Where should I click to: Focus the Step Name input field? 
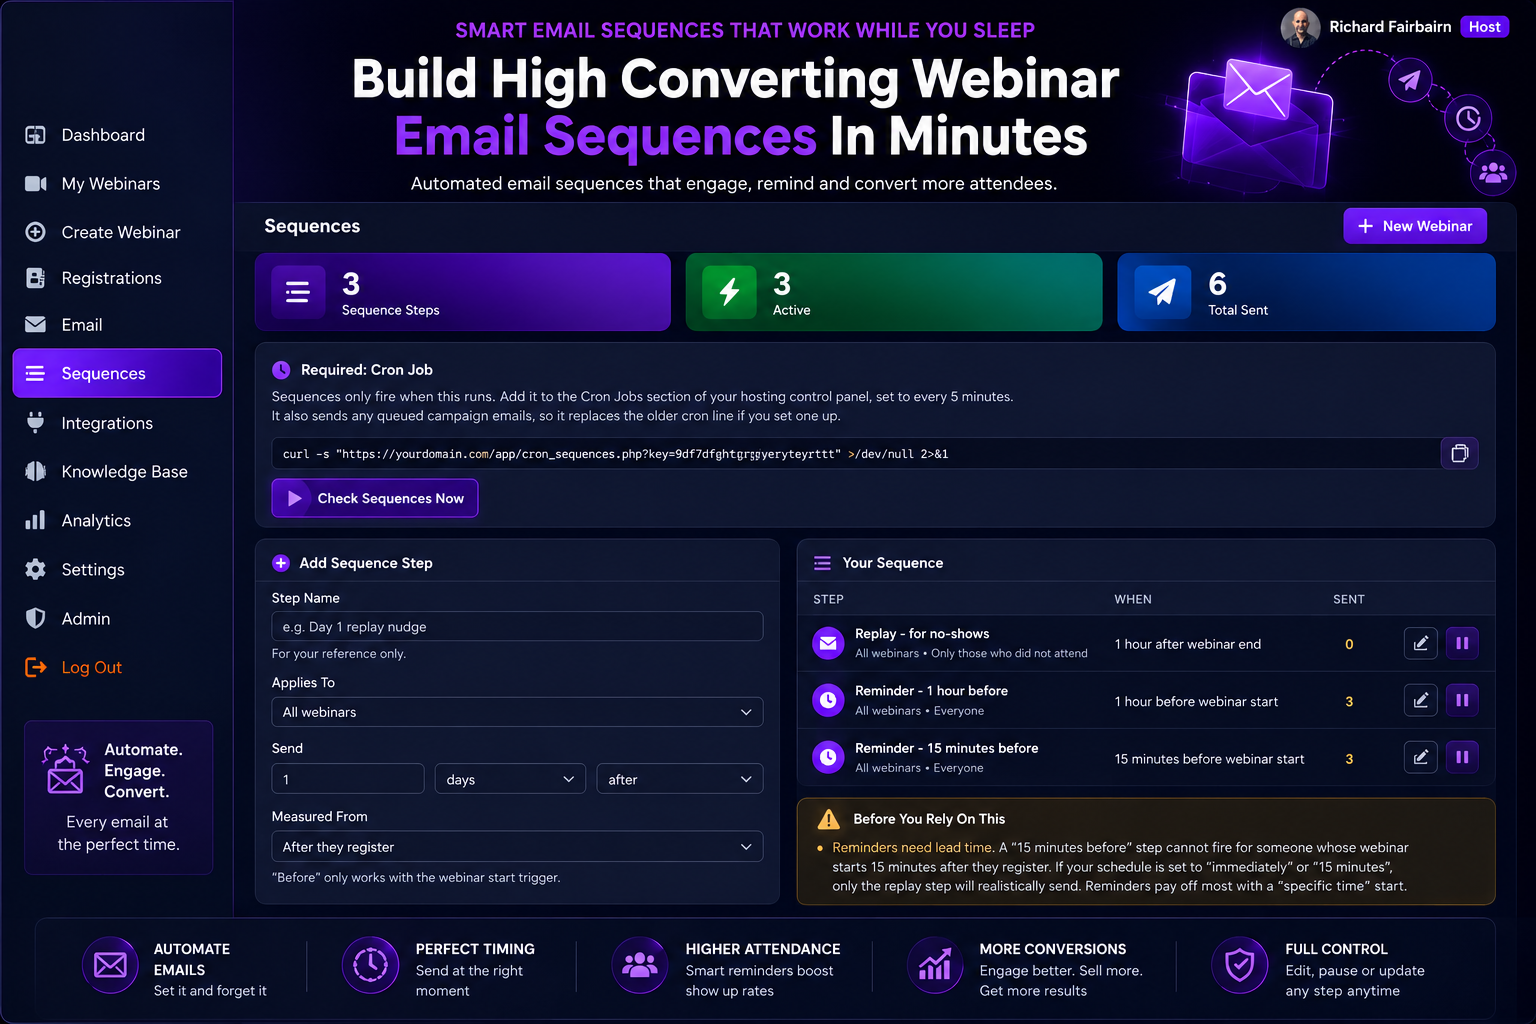[x=517, y=626]
